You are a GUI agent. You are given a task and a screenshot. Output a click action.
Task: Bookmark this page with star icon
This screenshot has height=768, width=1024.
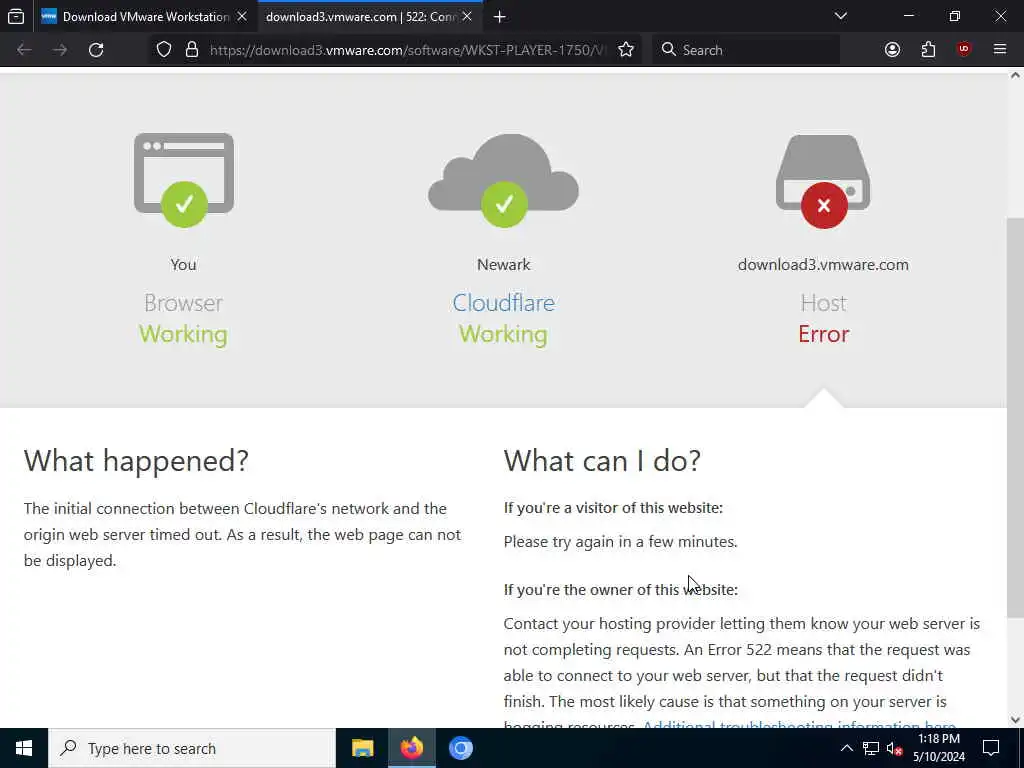click(x=626, y=50)
